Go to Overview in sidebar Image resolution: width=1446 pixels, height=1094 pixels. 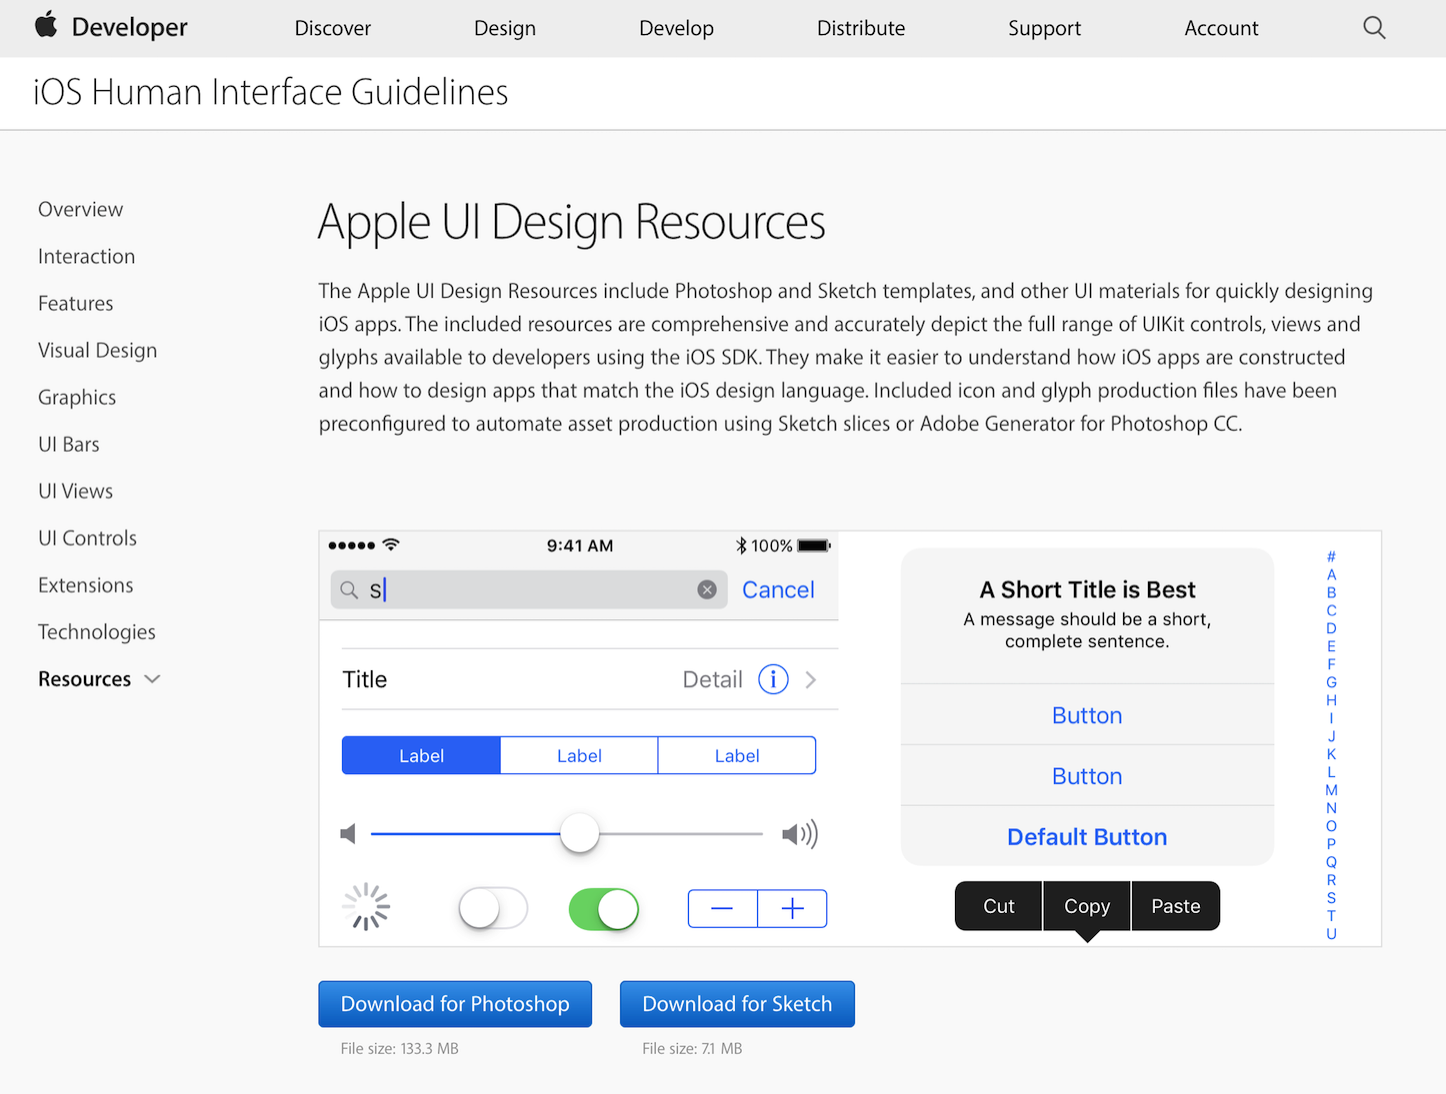point(81,209)
